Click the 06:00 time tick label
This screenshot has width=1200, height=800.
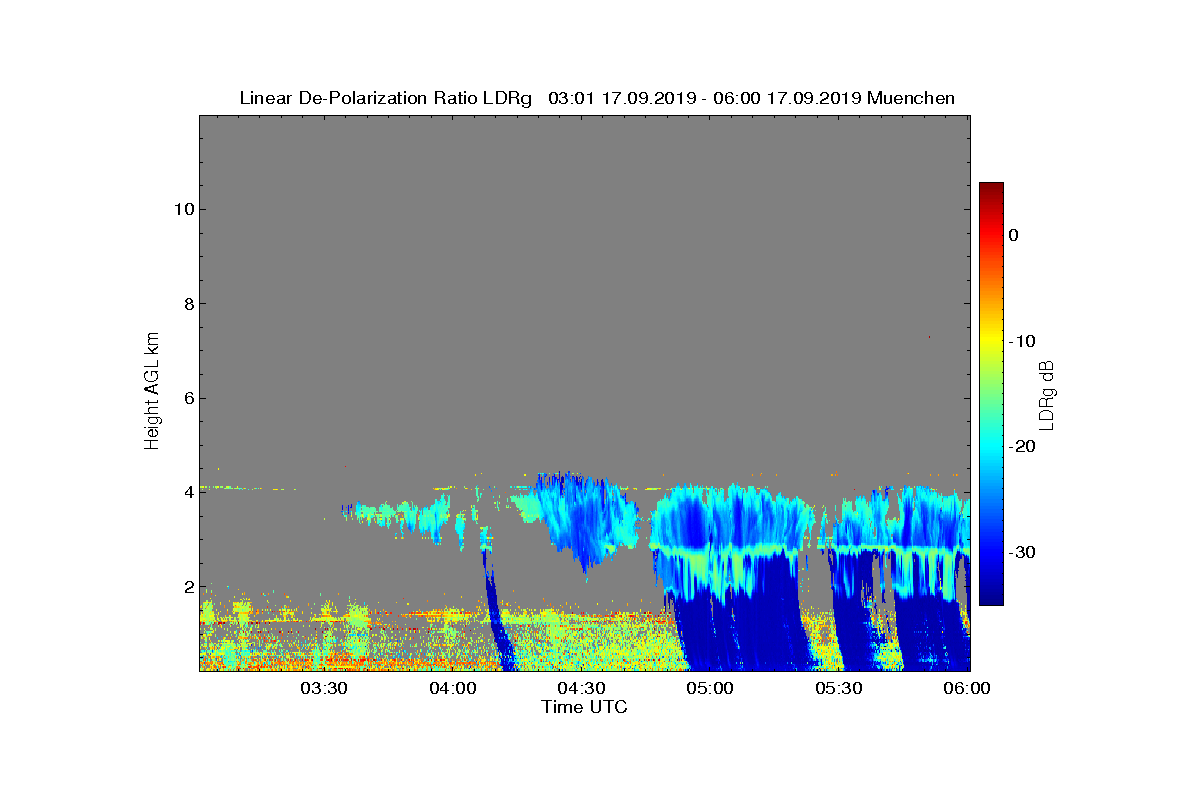point(966,688)
